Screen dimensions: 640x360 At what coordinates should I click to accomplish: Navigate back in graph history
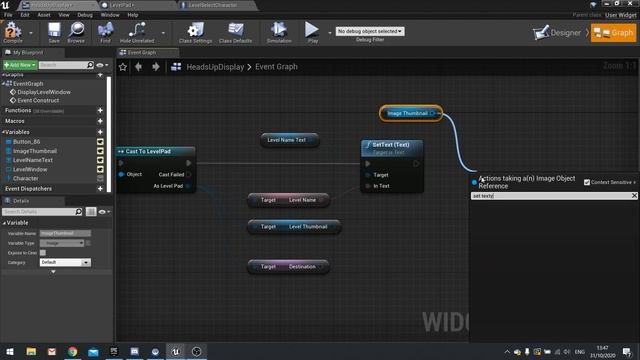point(139,67)
